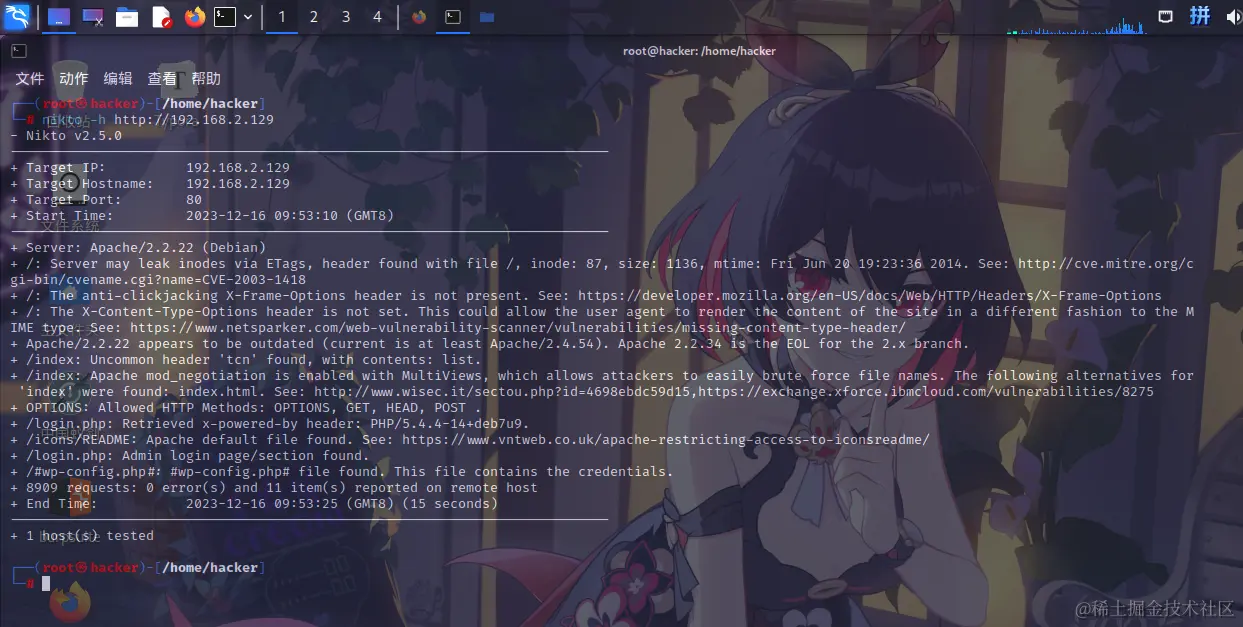Click the wisec.it sectou.php link
Screen dimensions: 1243x627
tap(501, 392)
